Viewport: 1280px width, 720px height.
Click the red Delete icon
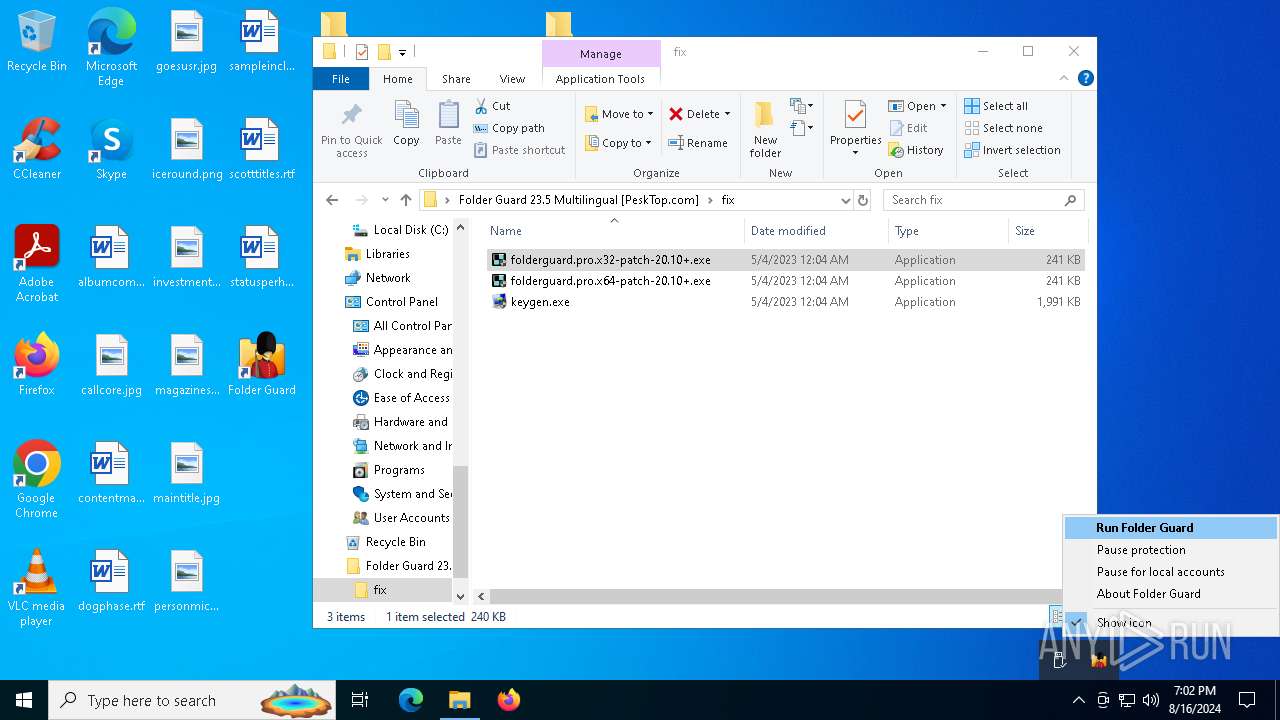tap(676, 114)
